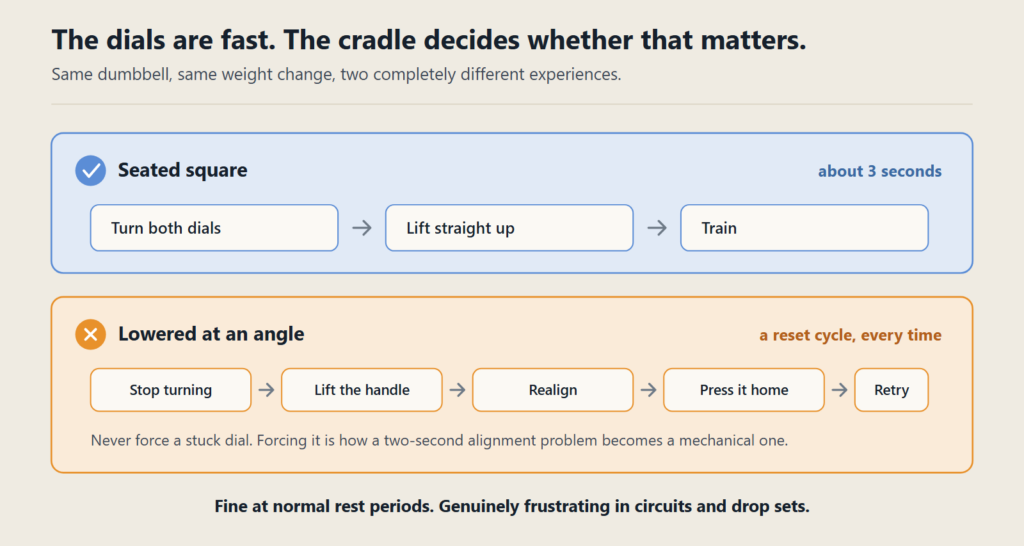Viewport: 1024px width, 546px height.
Task: Select the Press it home step
Action: point(744,390)
